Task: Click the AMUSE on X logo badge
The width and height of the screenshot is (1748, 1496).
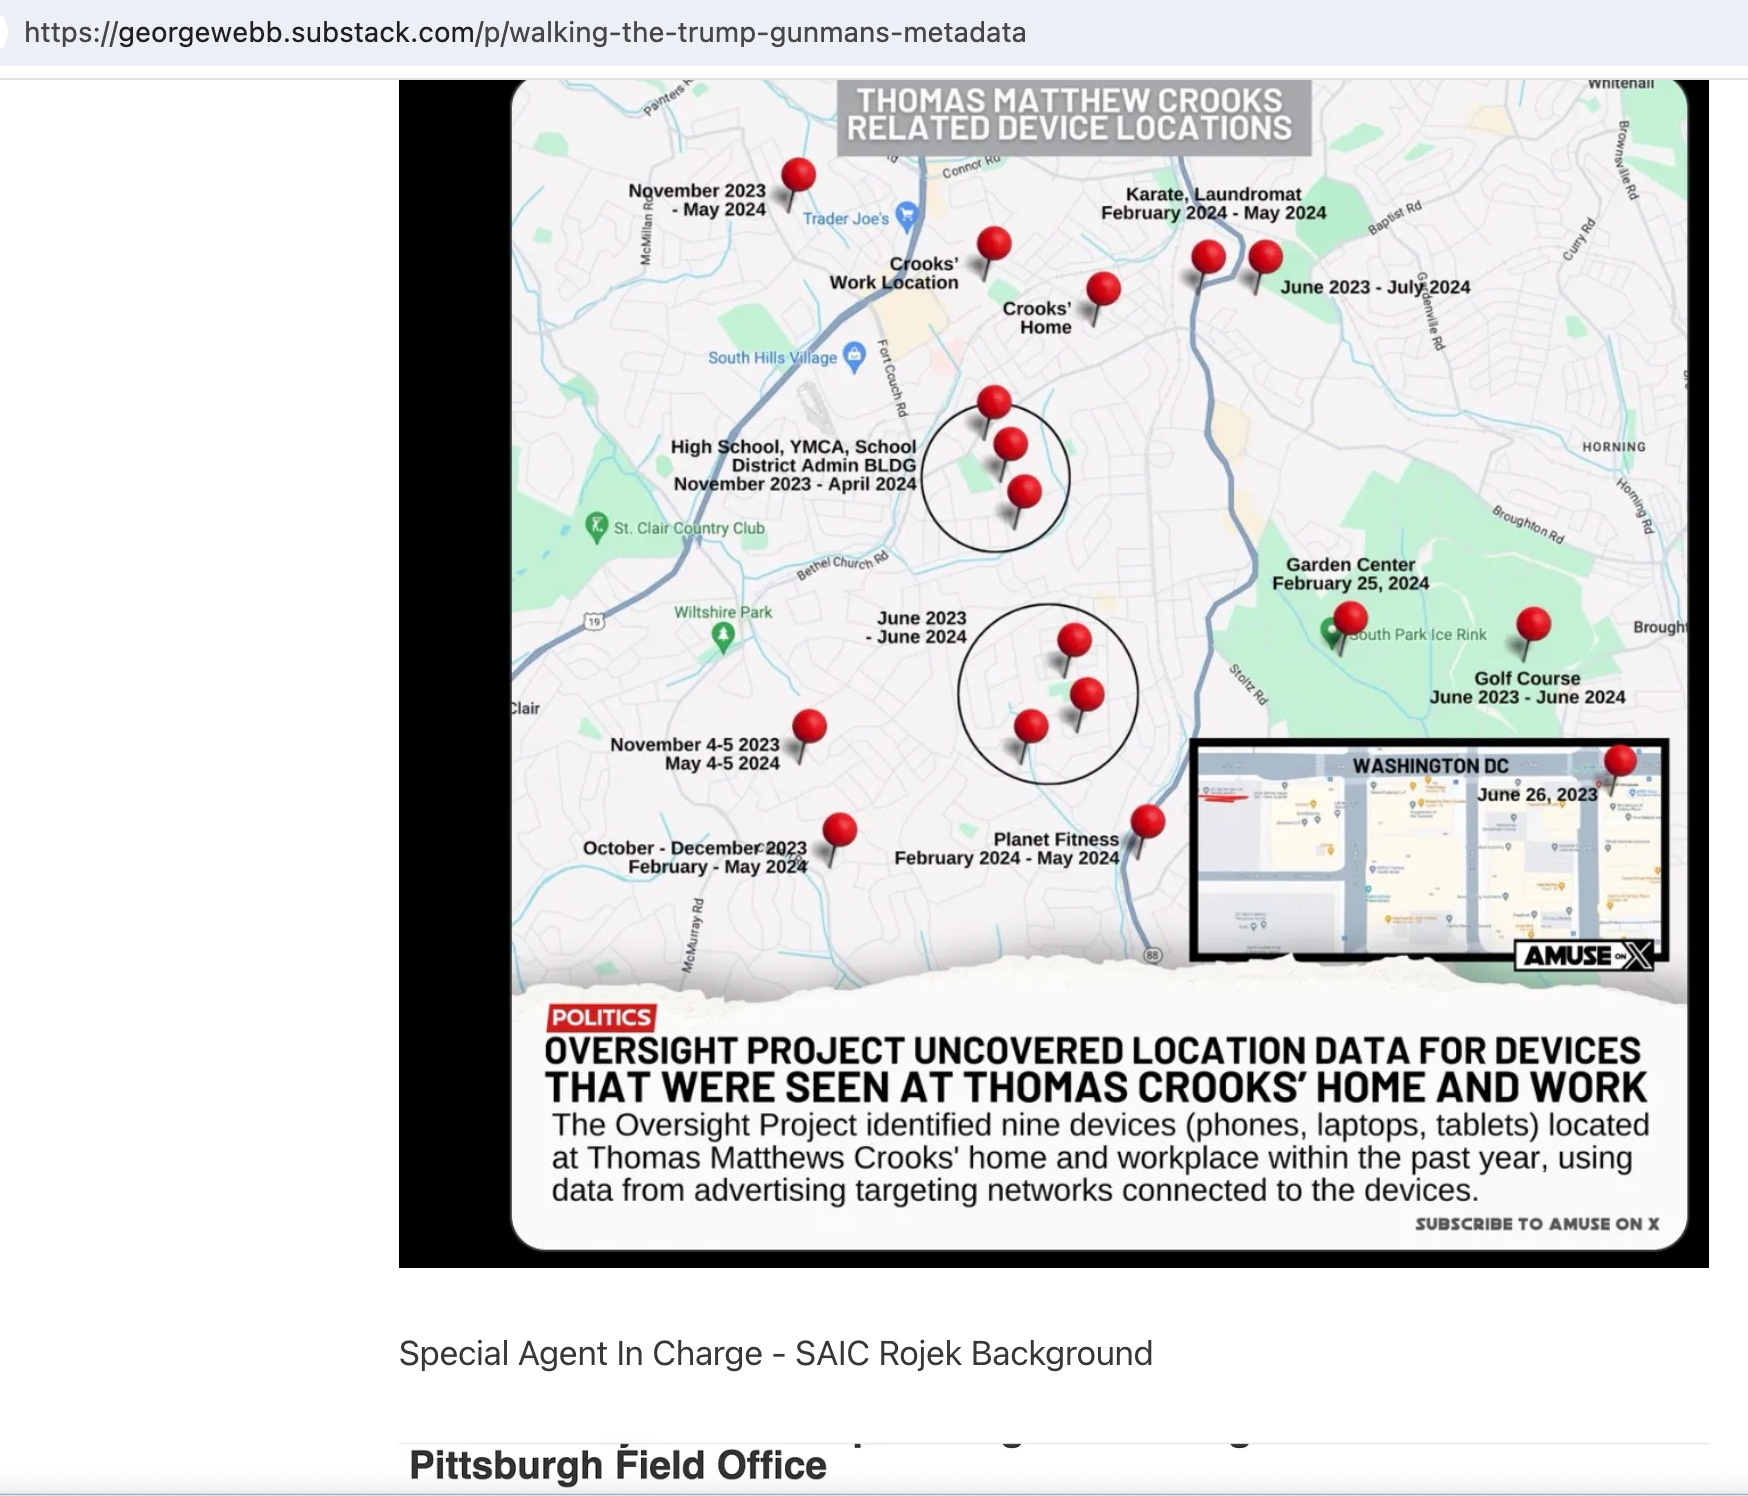Action: click(1583, 956)
